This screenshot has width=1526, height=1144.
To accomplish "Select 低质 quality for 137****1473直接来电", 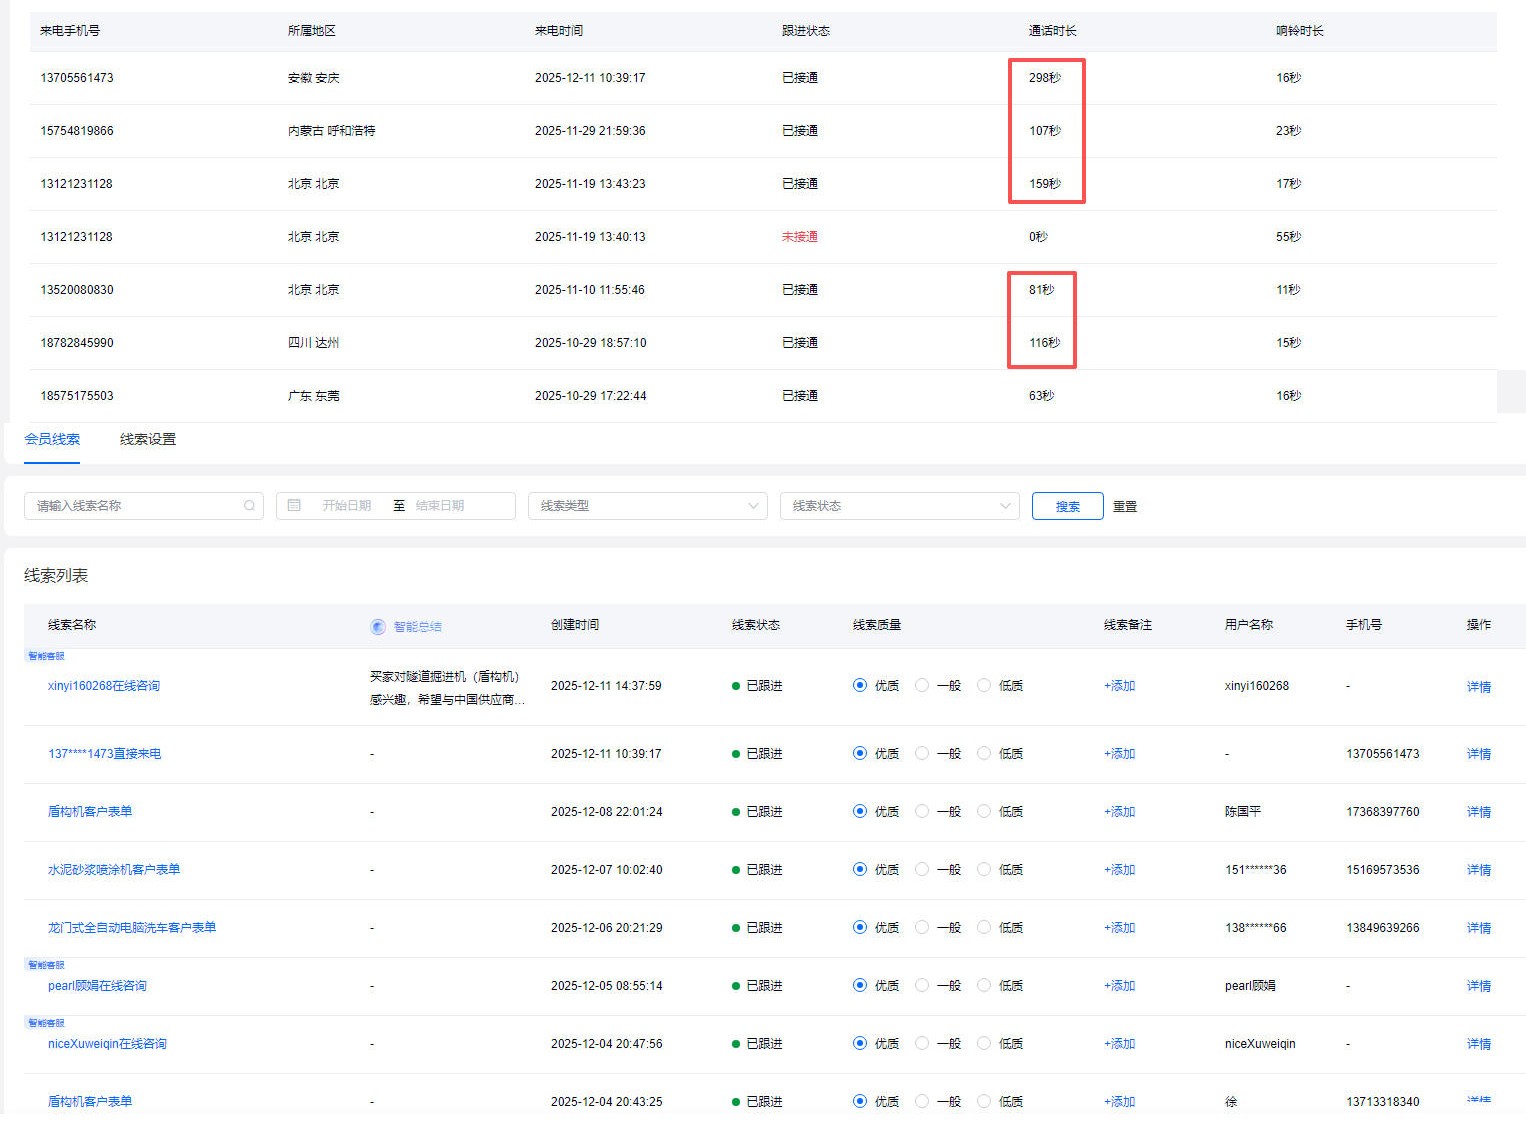I will [984, 754].
